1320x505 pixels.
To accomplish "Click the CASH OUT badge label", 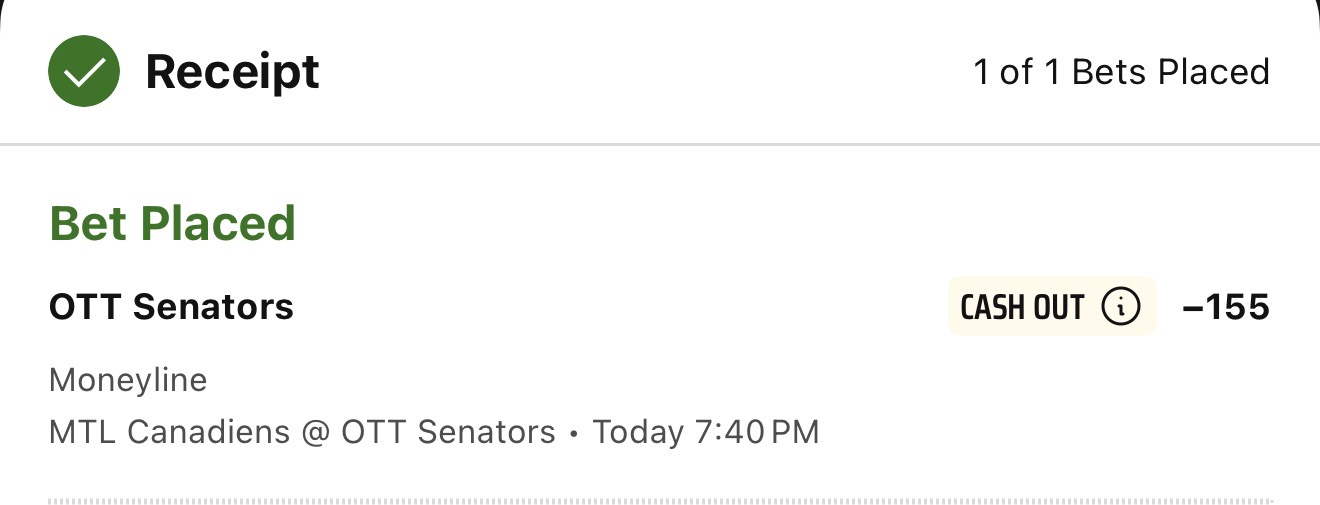I will point(1022,307).
